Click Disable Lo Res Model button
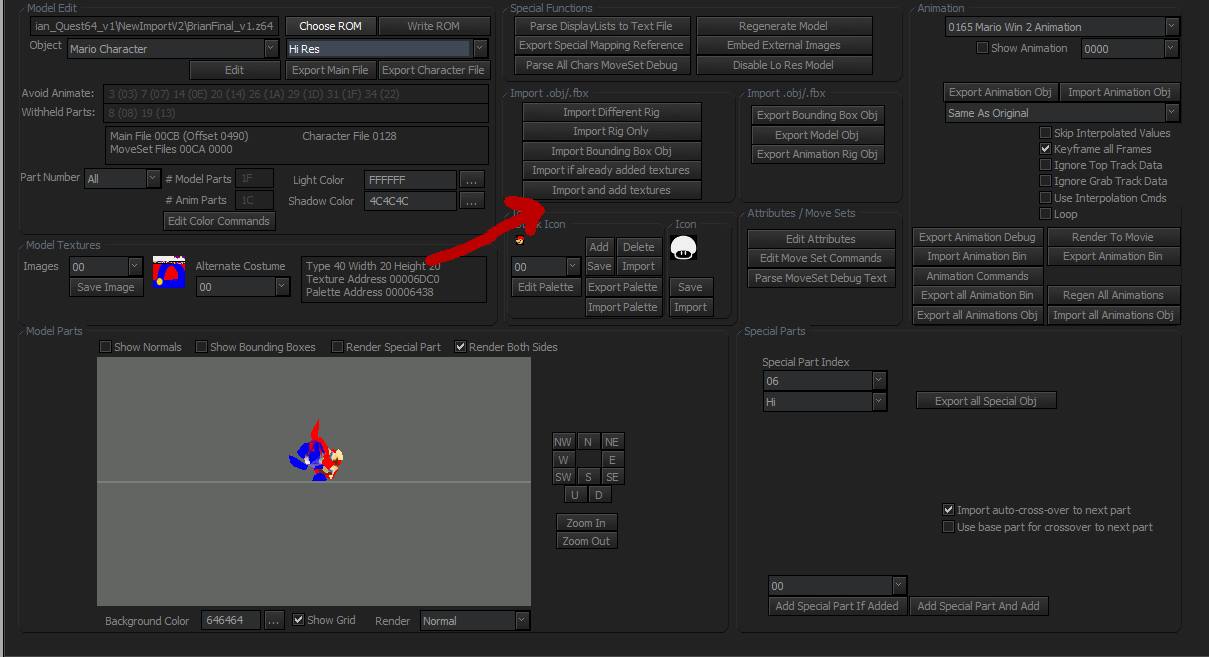 [x=784, y=65]
